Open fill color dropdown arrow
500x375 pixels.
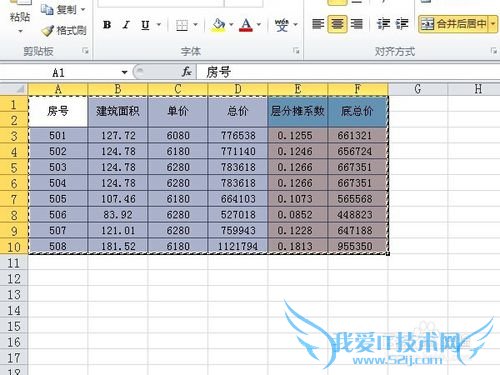(231, 25)
